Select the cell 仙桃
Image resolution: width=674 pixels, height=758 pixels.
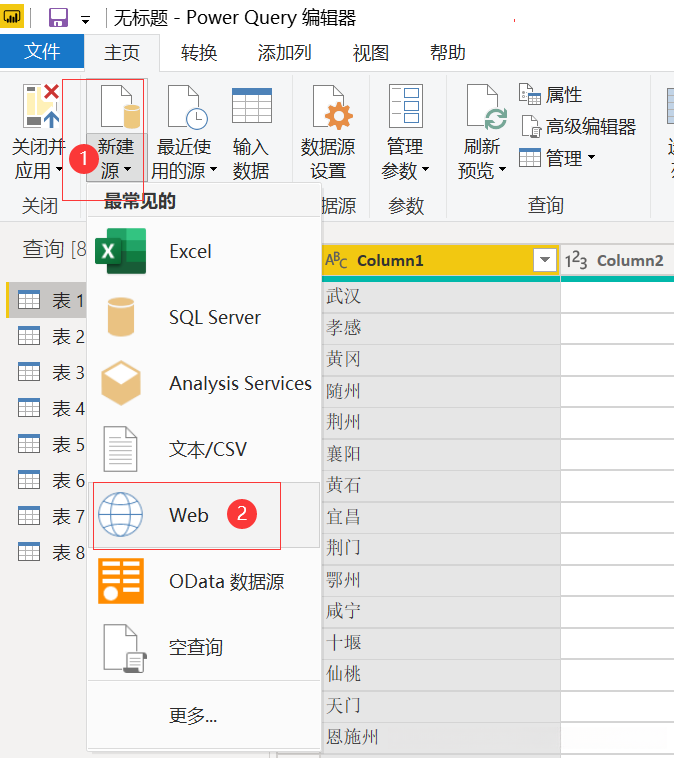(x=441, y=674)
